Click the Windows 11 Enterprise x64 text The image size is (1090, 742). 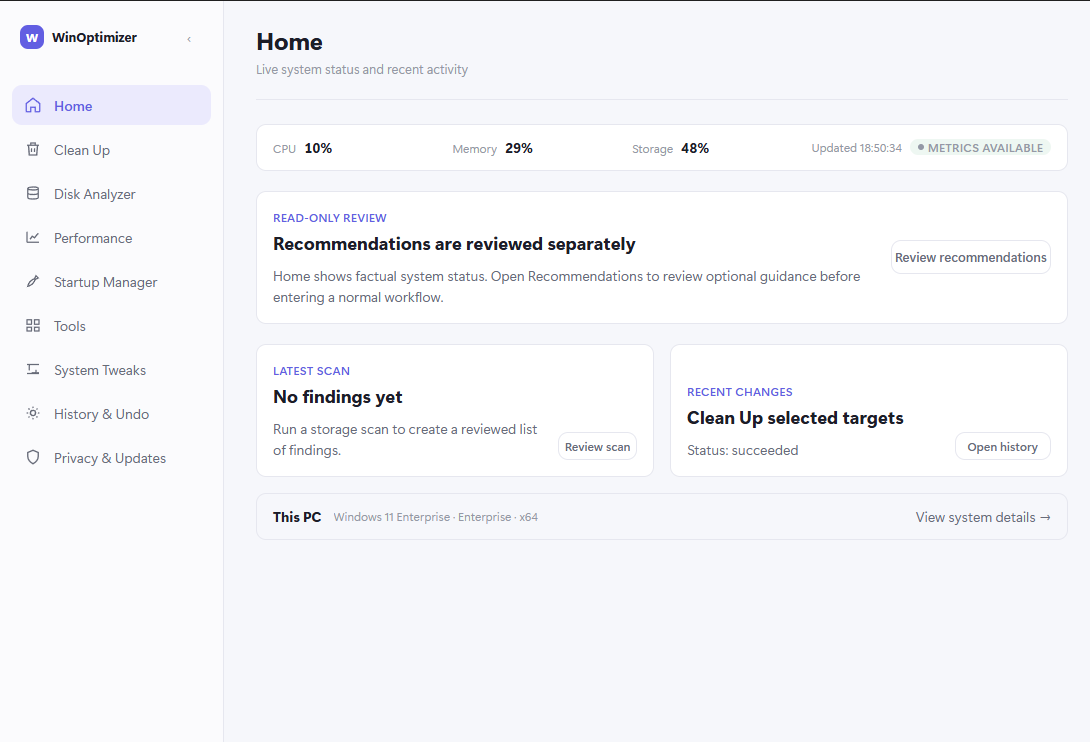click(x=436, y=517)
